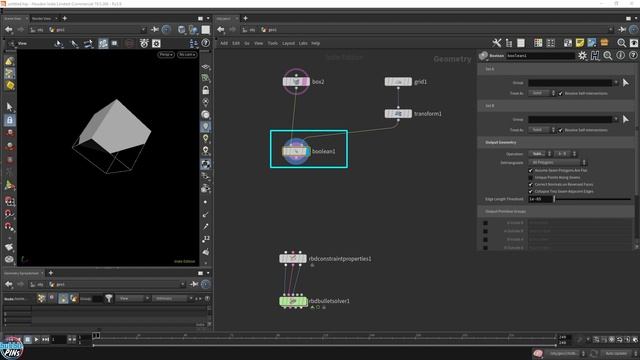640x360 pixels.
Task: Select the boolean1 node
Action: tap(296, 151)
